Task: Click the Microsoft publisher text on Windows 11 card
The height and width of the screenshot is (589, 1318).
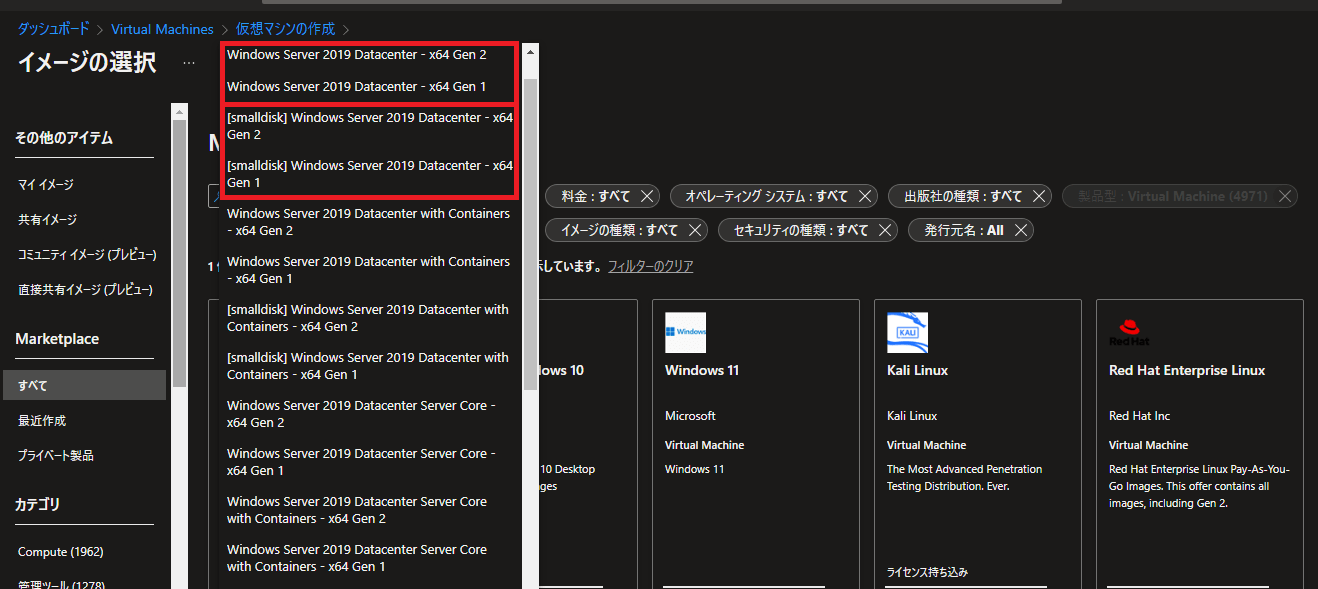Action: pyautogui.click(x=690, y=416)
